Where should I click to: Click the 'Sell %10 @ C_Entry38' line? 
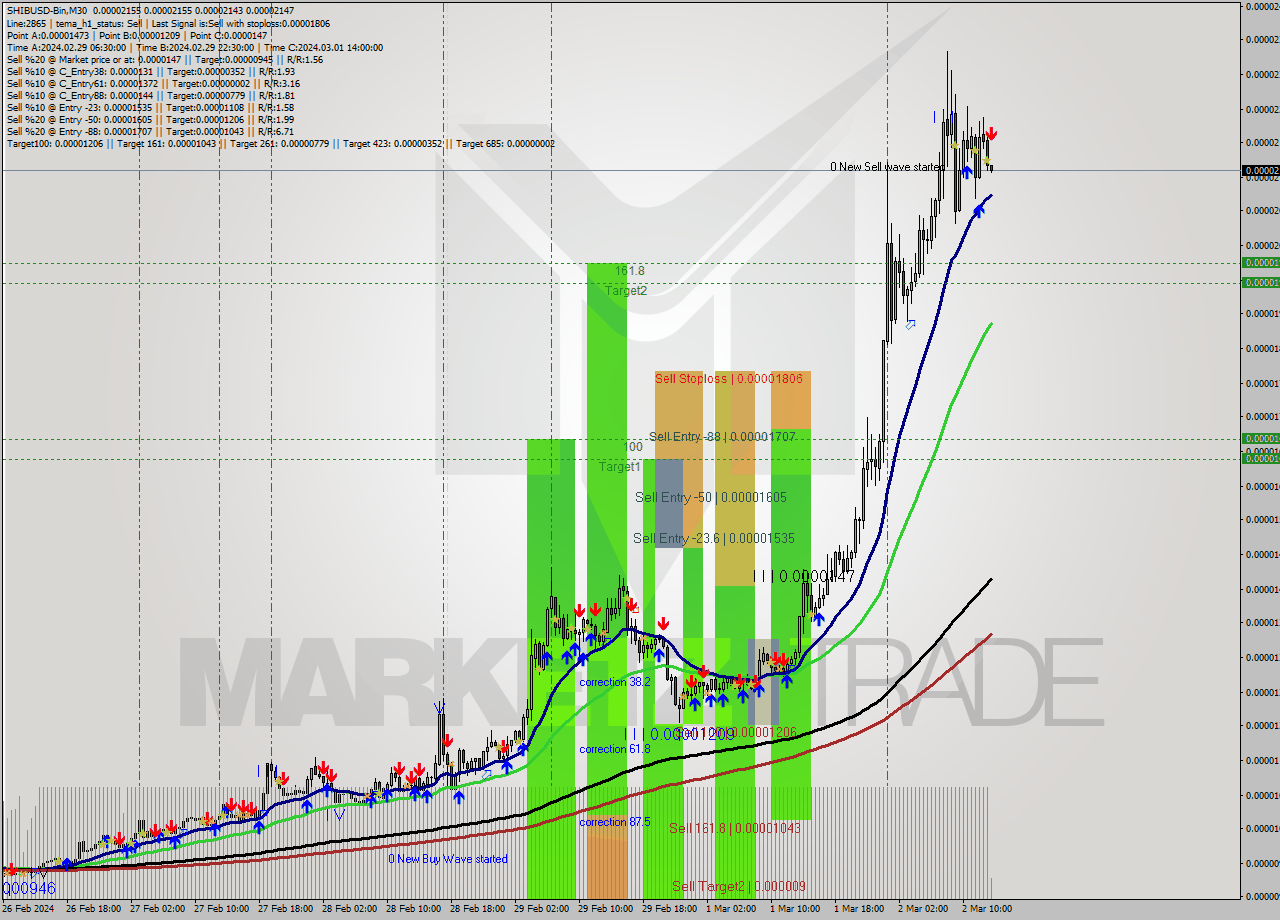tap(150, 71)
